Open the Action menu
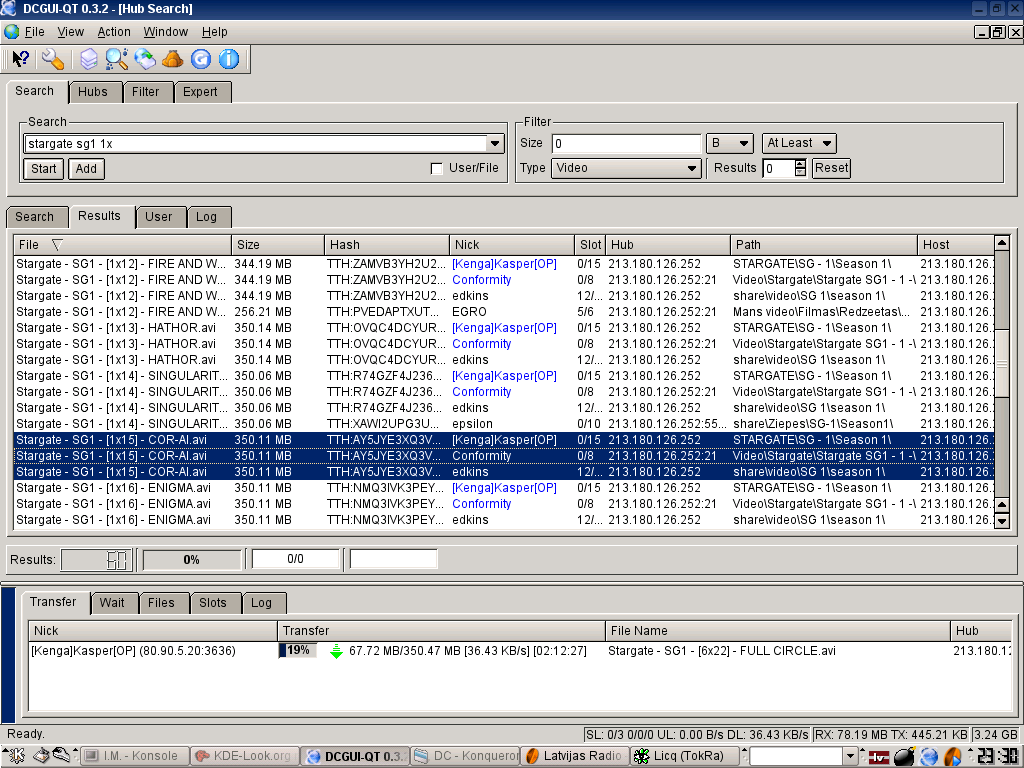Screen dimensions: 1024x768 114,31
